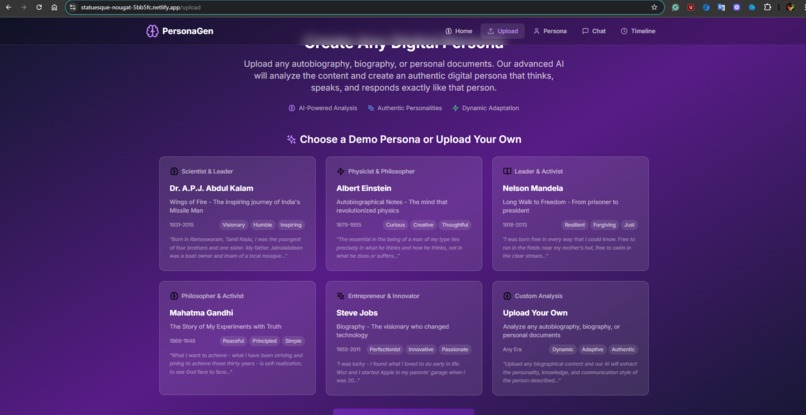Click the Resilient tag on Mandela card

pos(575,225)
